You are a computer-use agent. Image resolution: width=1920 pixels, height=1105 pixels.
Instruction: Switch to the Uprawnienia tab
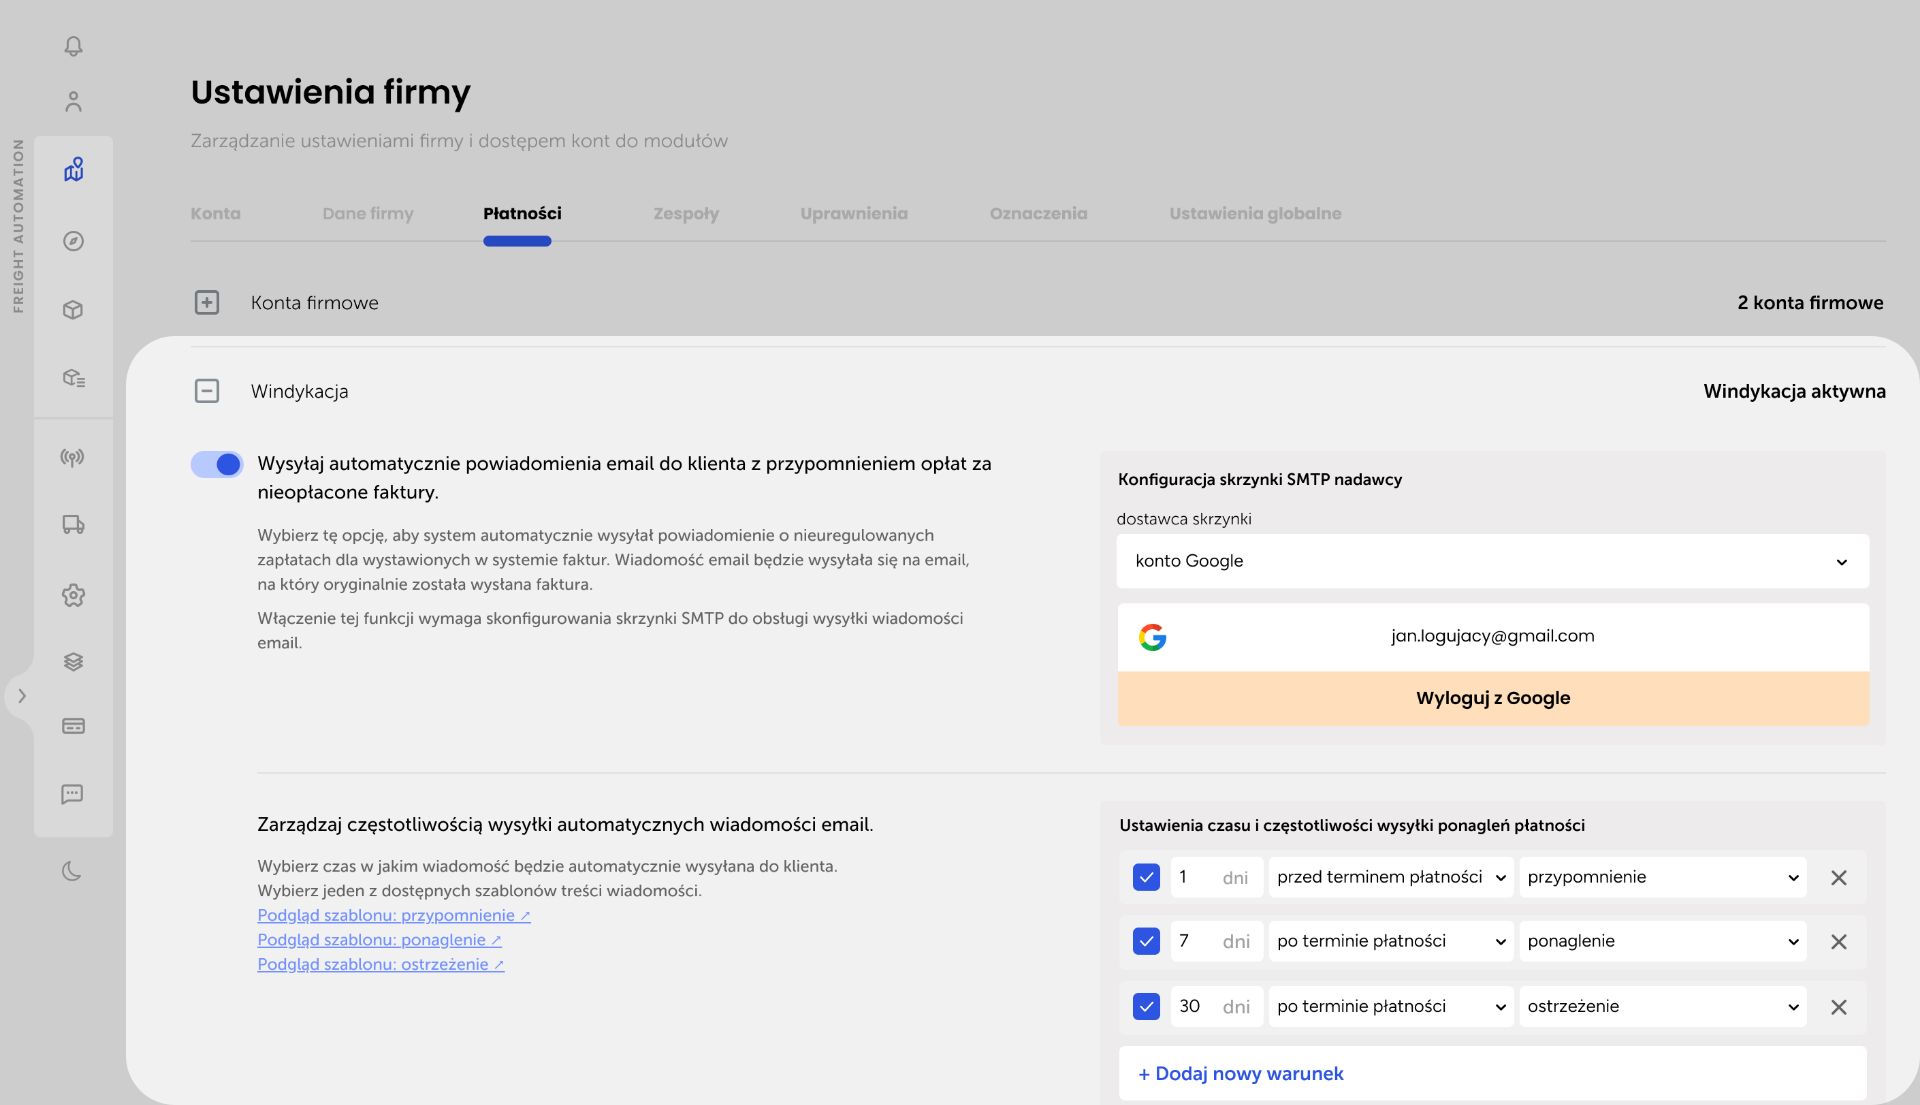coord(853,213)
